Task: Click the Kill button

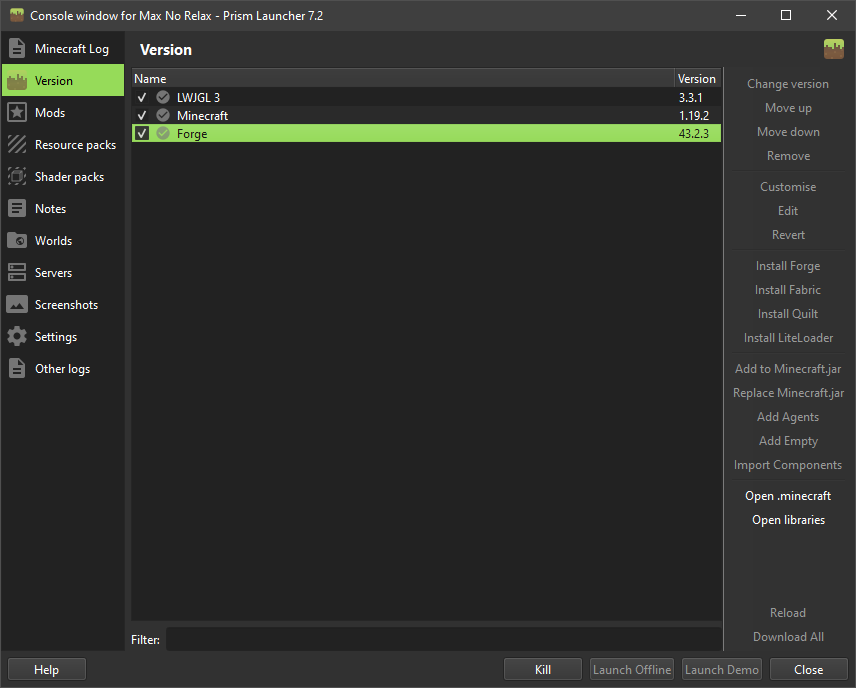Action: [x=543, y=669]
